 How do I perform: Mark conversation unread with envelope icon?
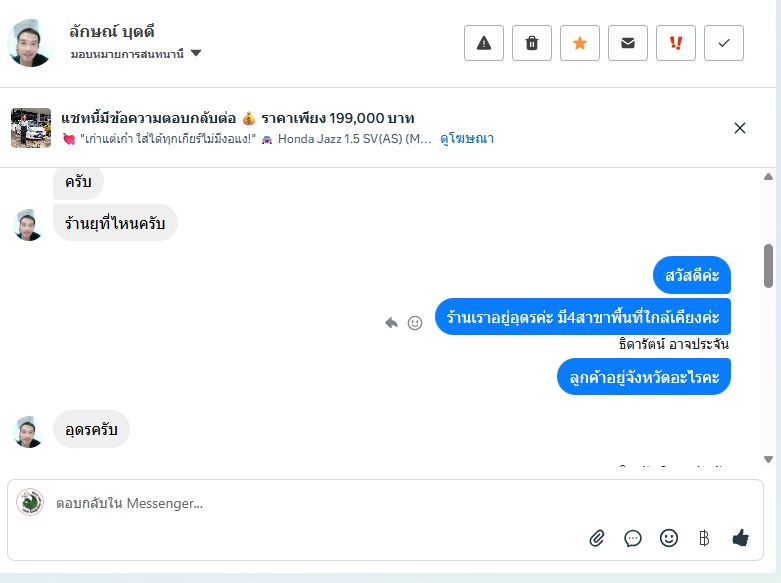click(628, 43)
